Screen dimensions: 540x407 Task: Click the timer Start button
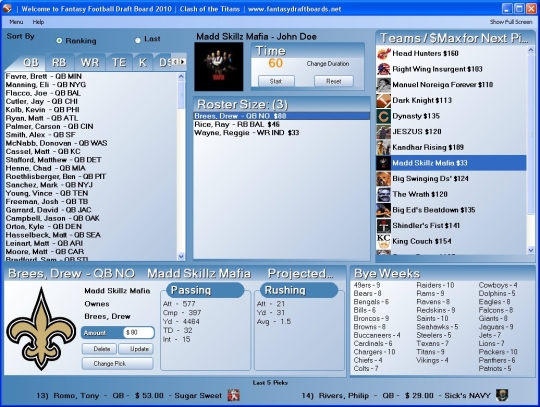coord(276,81)
